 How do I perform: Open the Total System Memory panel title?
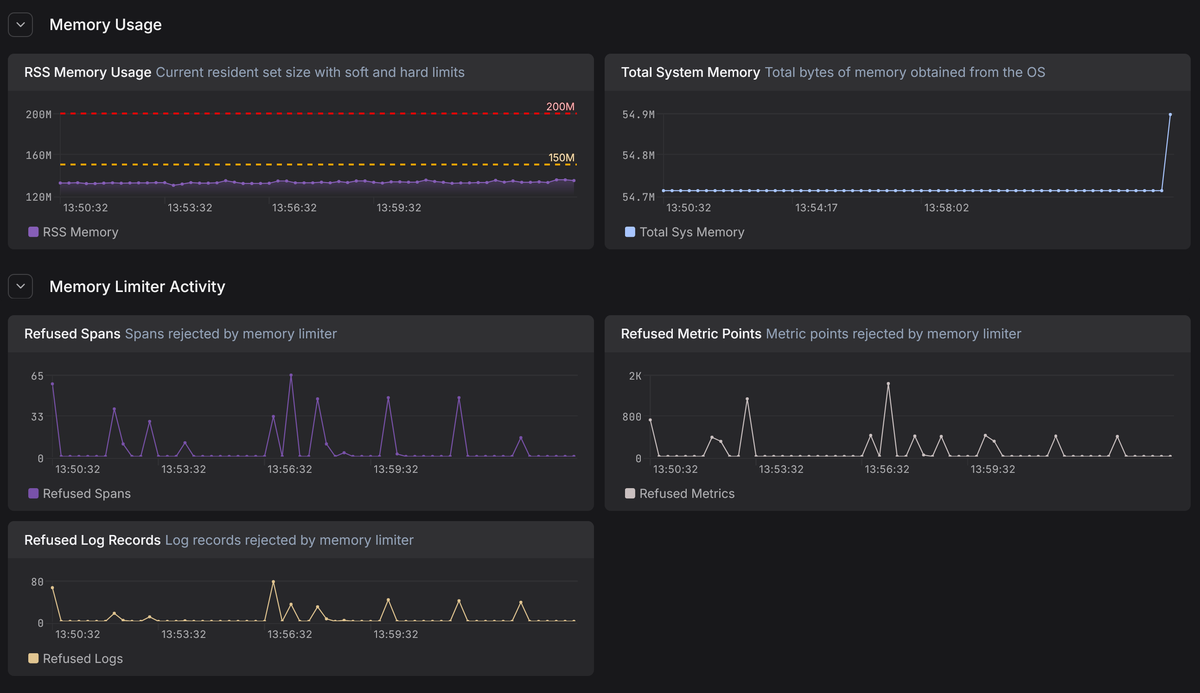(x=690, y=72)
